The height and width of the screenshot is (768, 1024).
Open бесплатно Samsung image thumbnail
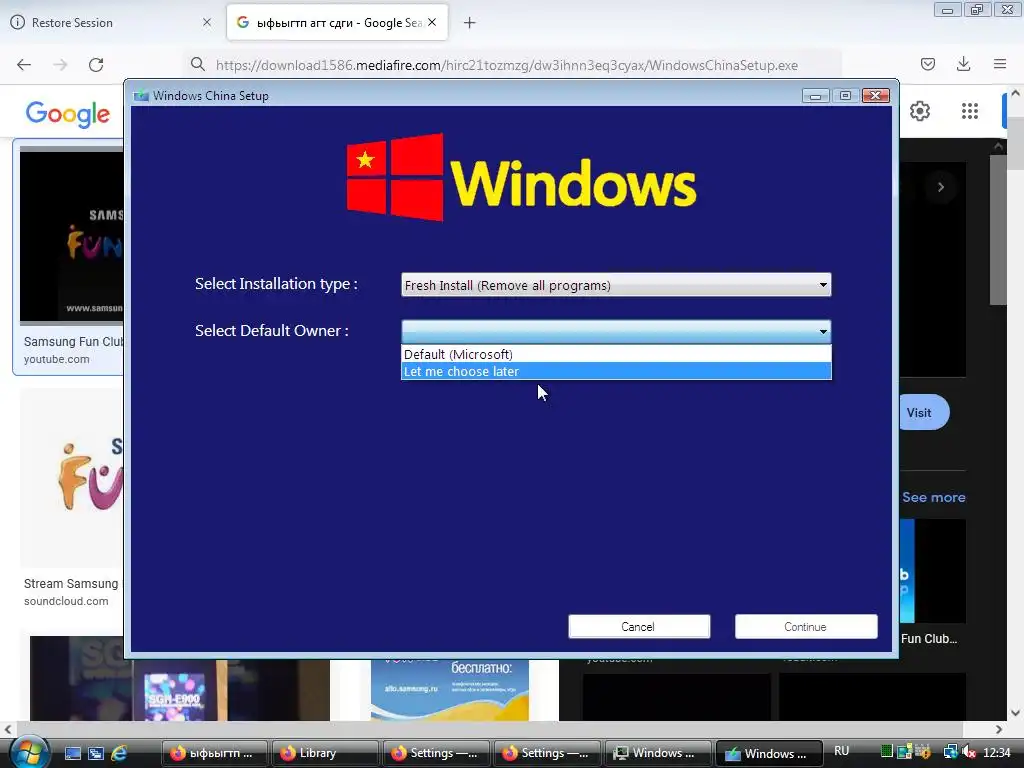pyautogui.click(x=450, y=690)
